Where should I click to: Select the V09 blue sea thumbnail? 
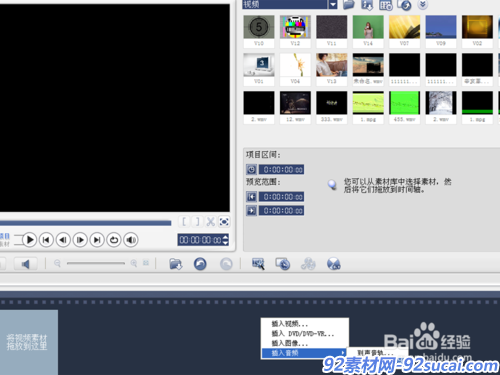click(441, 27)
